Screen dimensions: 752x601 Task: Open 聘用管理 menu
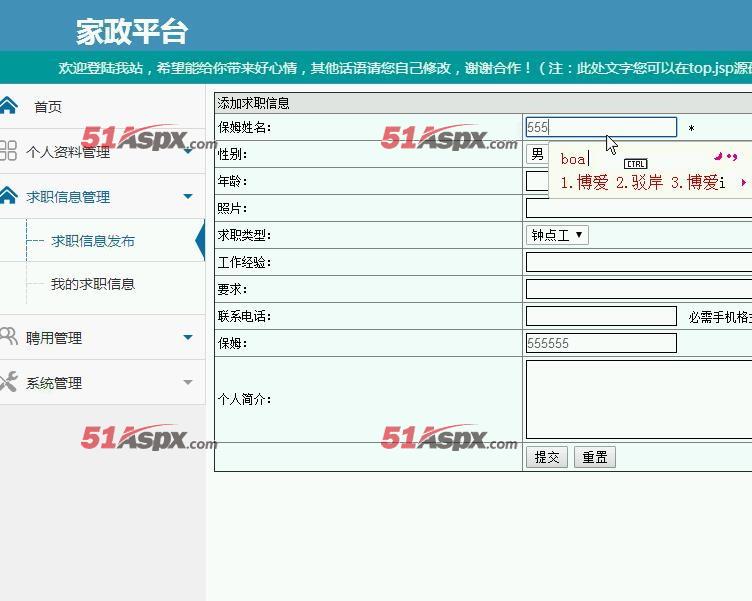click(54, 338)
